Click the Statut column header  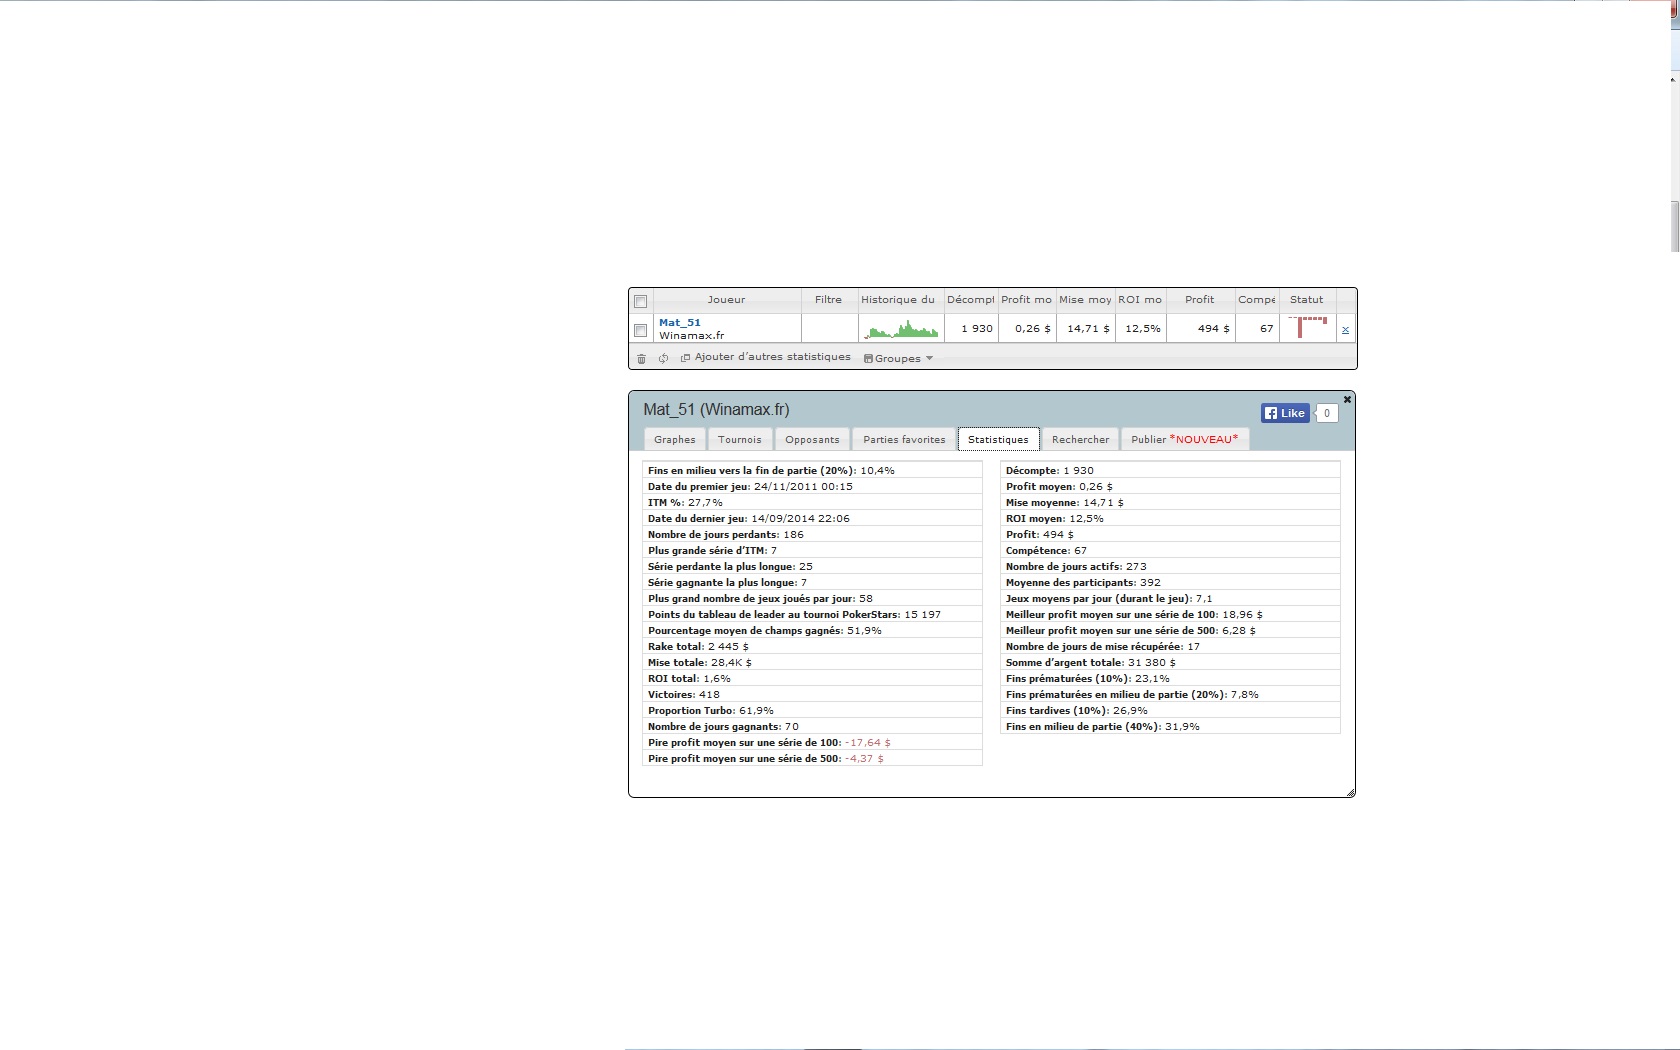tap(1307, 299)
